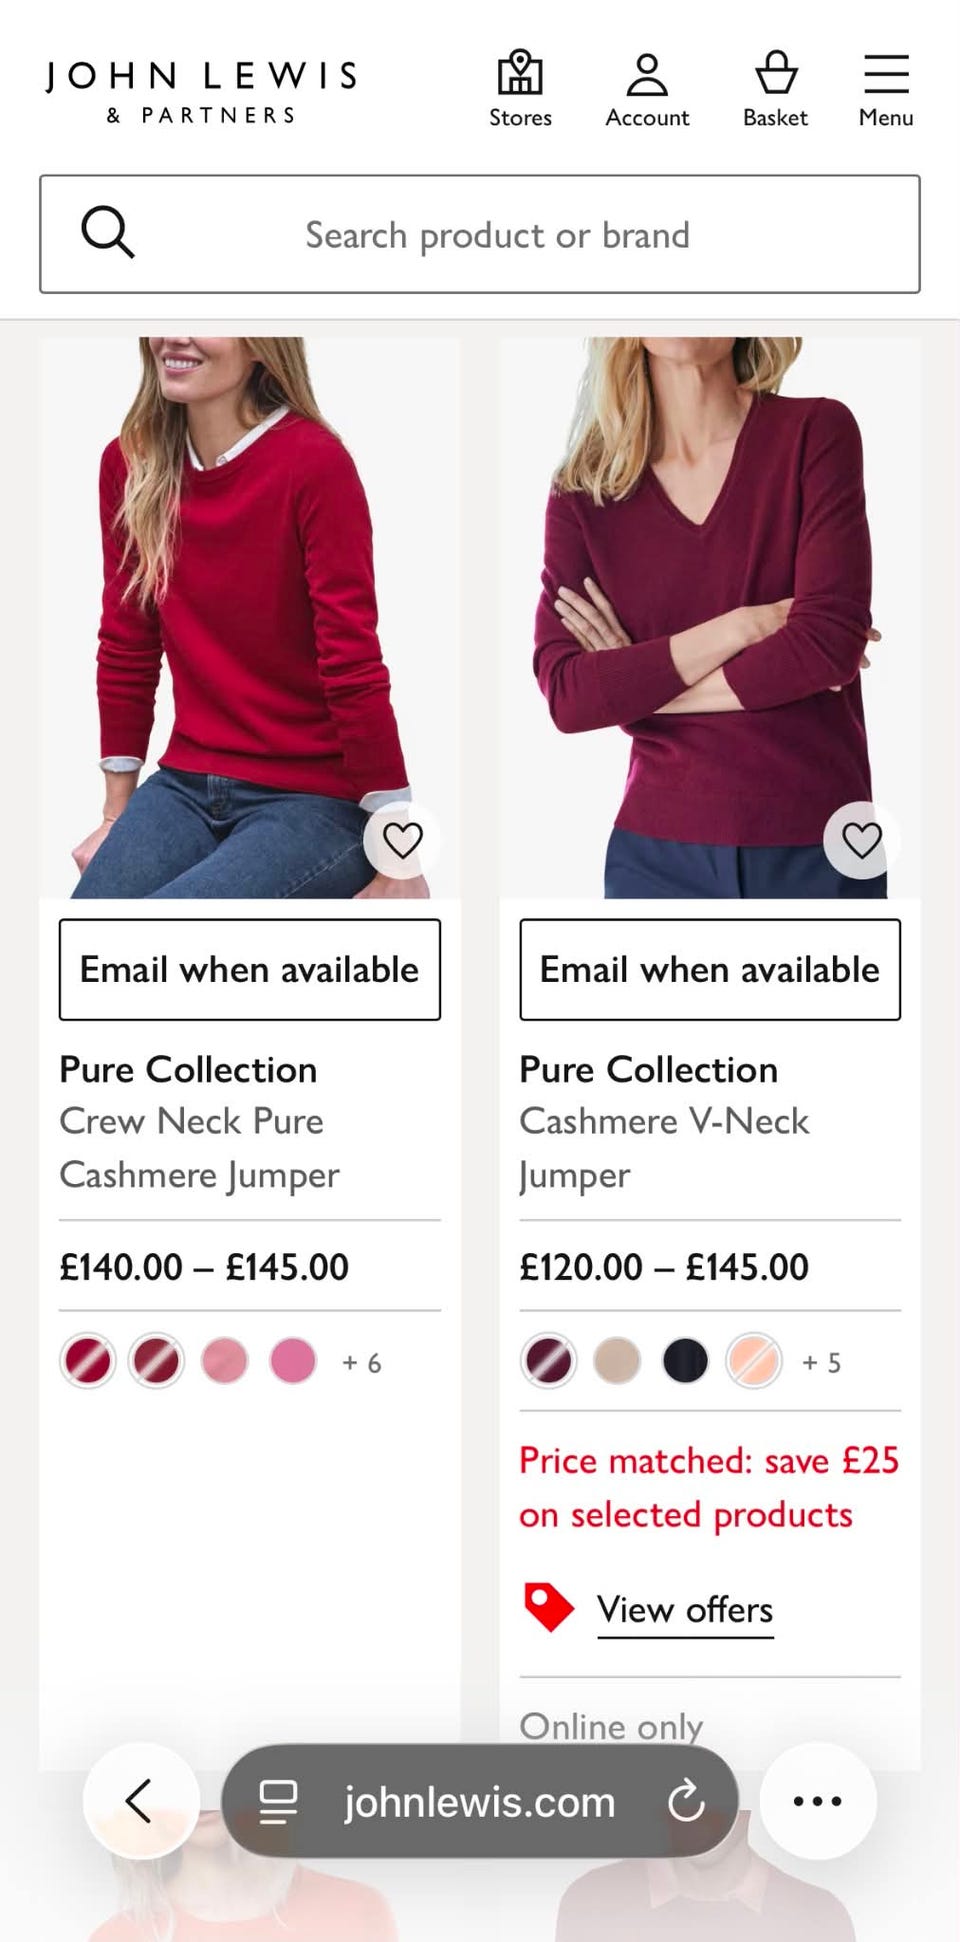
Task: Focus the Search product or brand field
Action: (x=480, y=234)
